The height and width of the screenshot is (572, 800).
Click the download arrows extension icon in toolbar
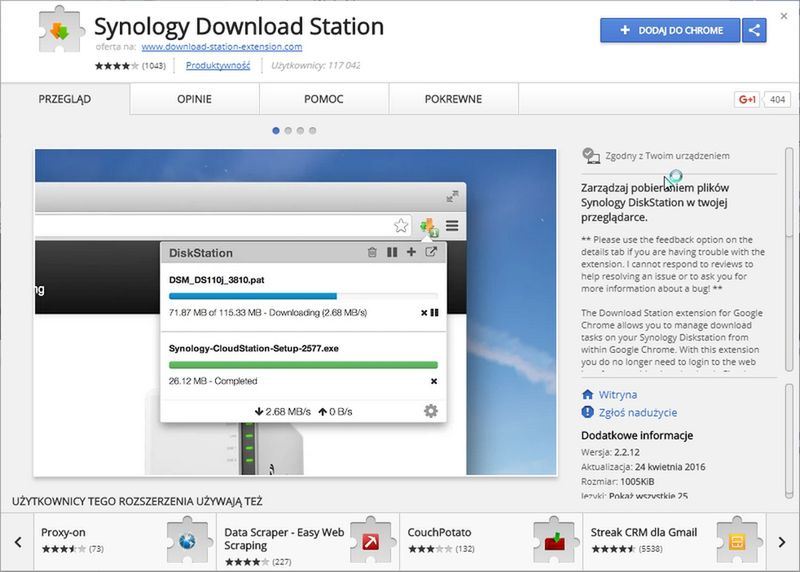(x=429, y=227)
